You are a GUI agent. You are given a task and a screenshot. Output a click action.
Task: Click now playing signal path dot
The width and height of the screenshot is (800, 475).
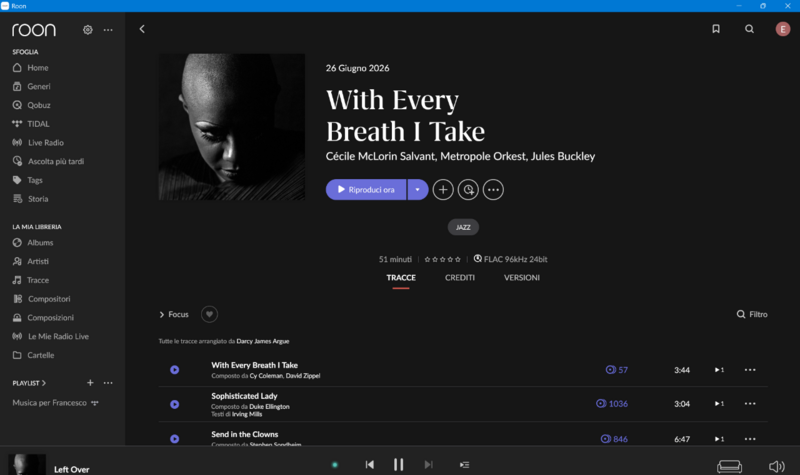(335, 465)
